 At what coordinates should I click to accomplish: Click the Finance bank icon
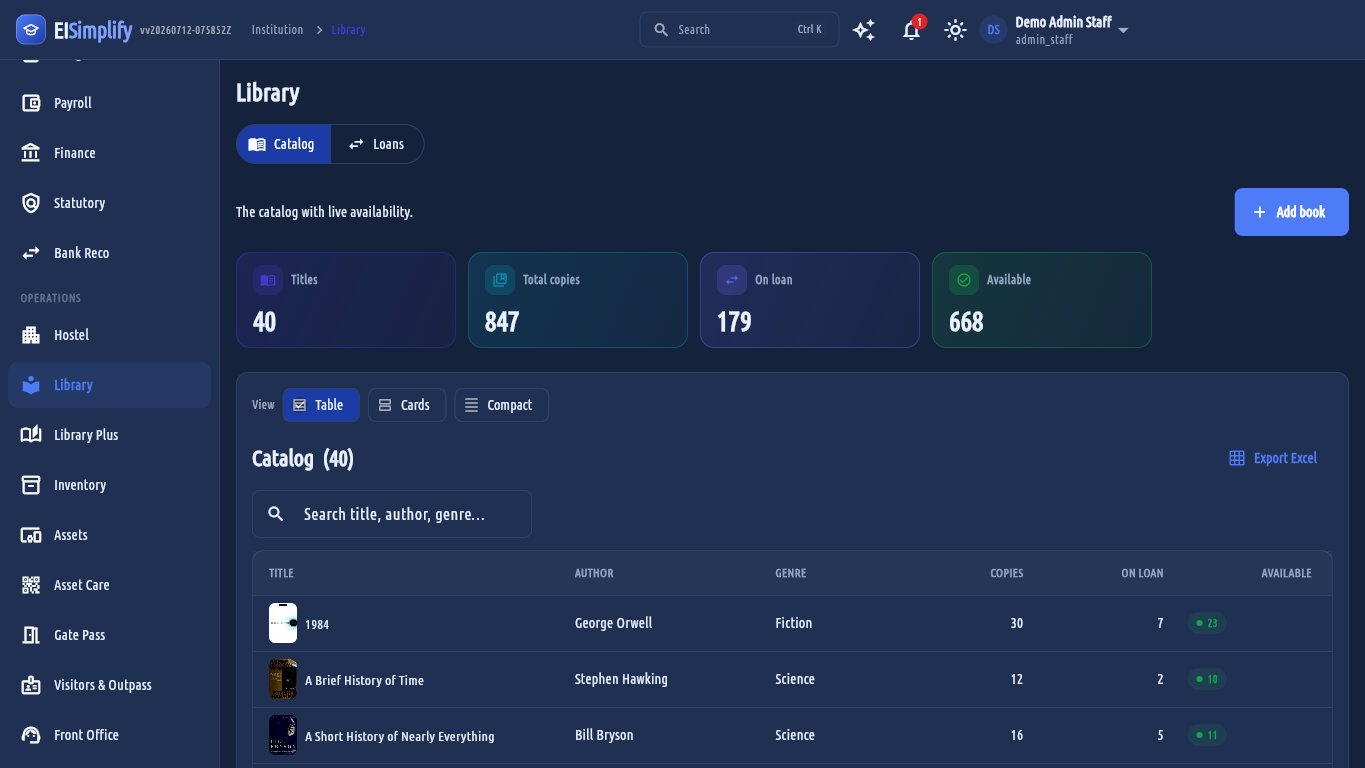point(31,153)
